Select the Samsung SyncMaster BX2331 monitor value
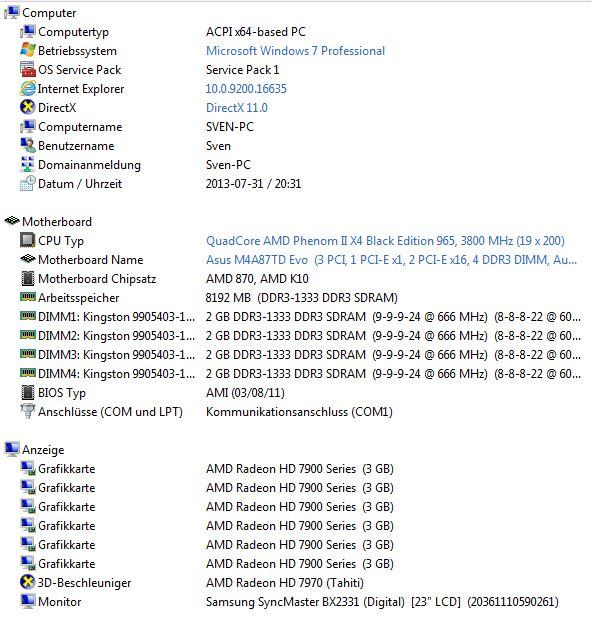592x624 pixels. coord(382,602)
